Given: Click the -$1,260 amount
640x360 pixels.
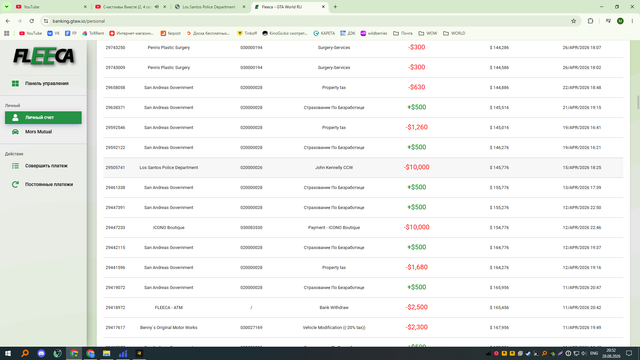Looking at the screenshot, I should pos(416,127).
